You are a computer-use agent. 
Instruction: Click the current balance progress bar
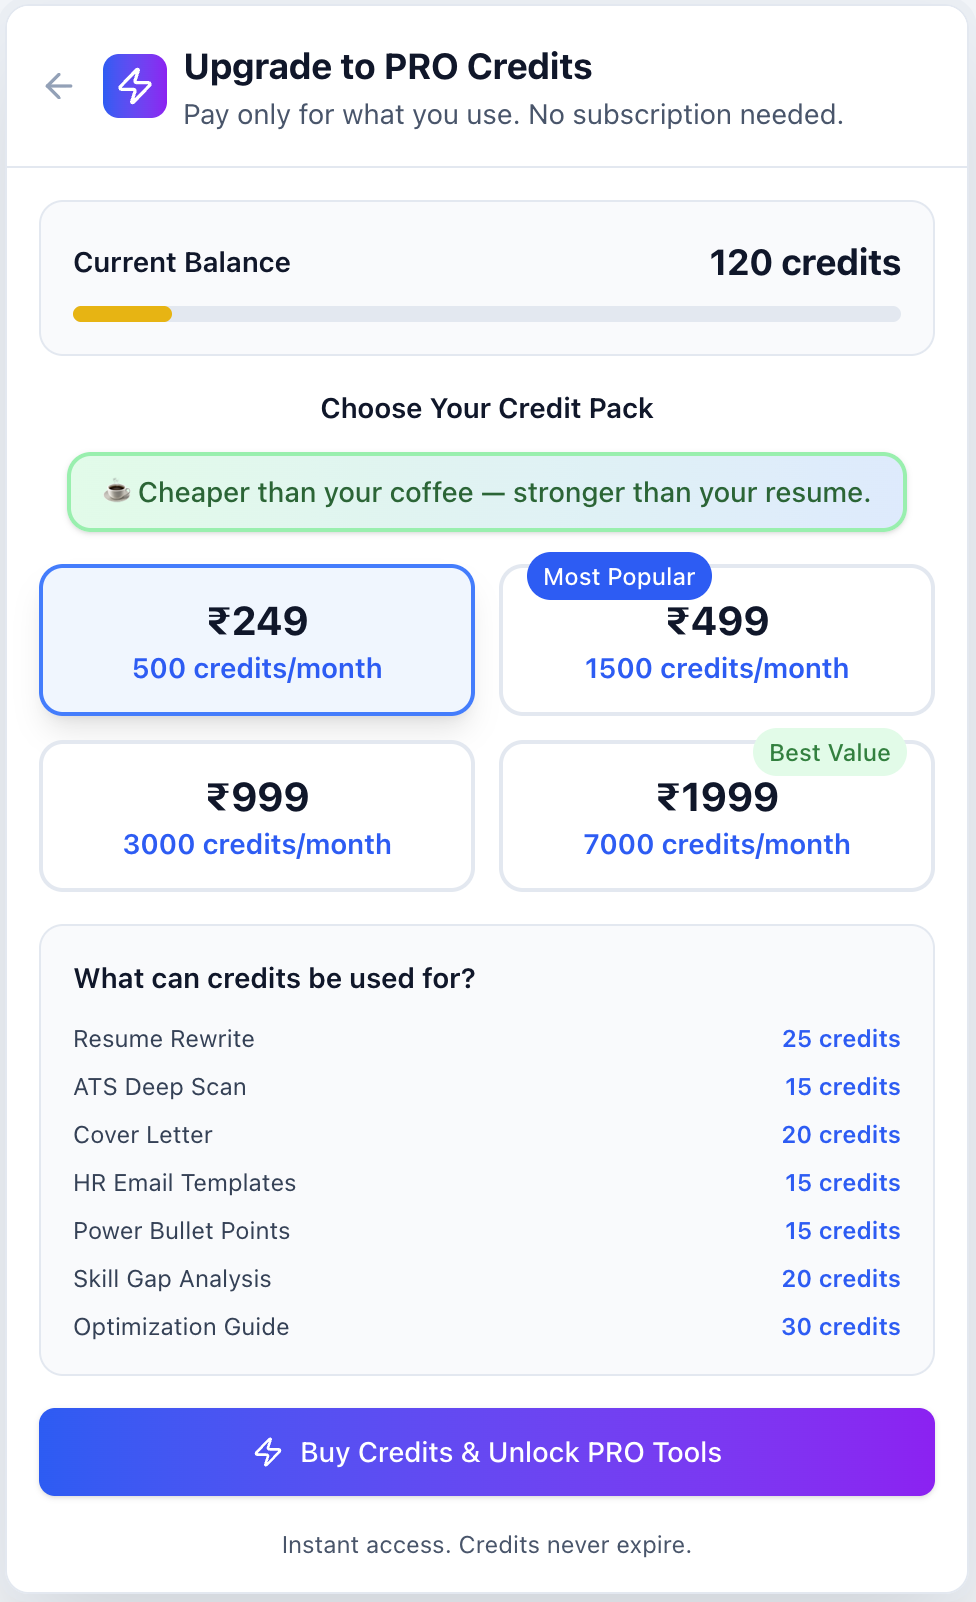(487, 314)
